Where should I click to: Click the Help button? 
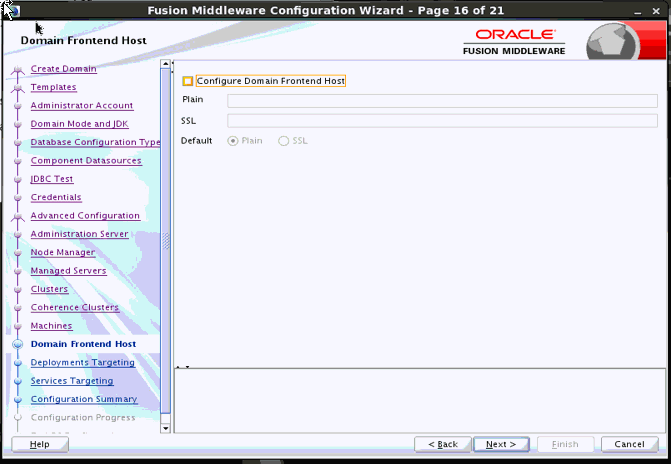coord(40,445)
